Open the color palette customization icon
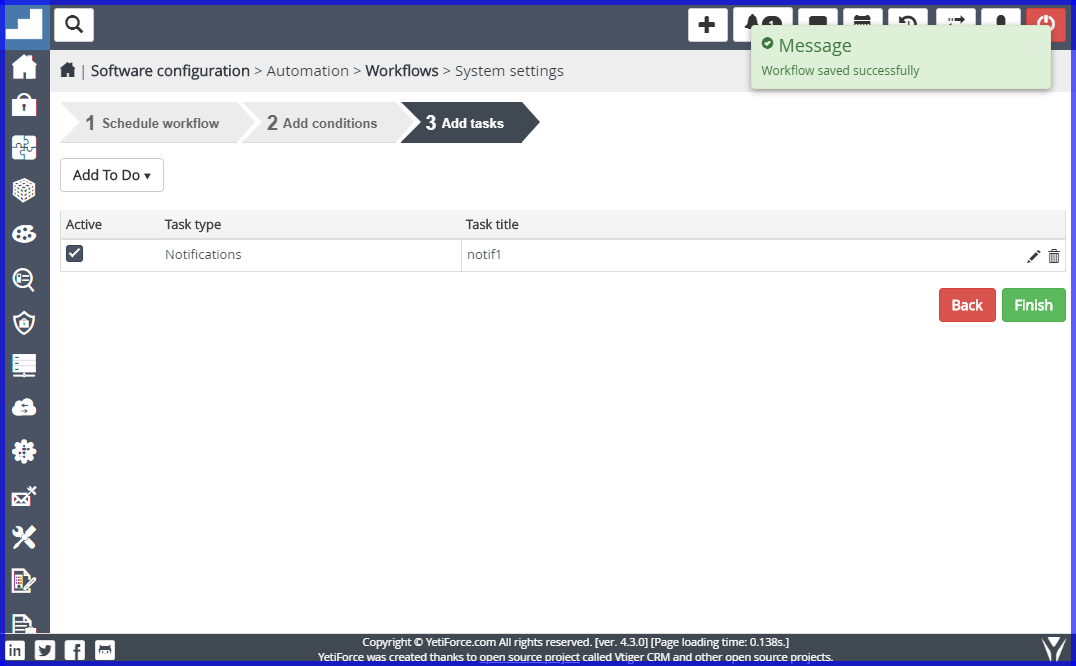 click(x=25, y=233)
